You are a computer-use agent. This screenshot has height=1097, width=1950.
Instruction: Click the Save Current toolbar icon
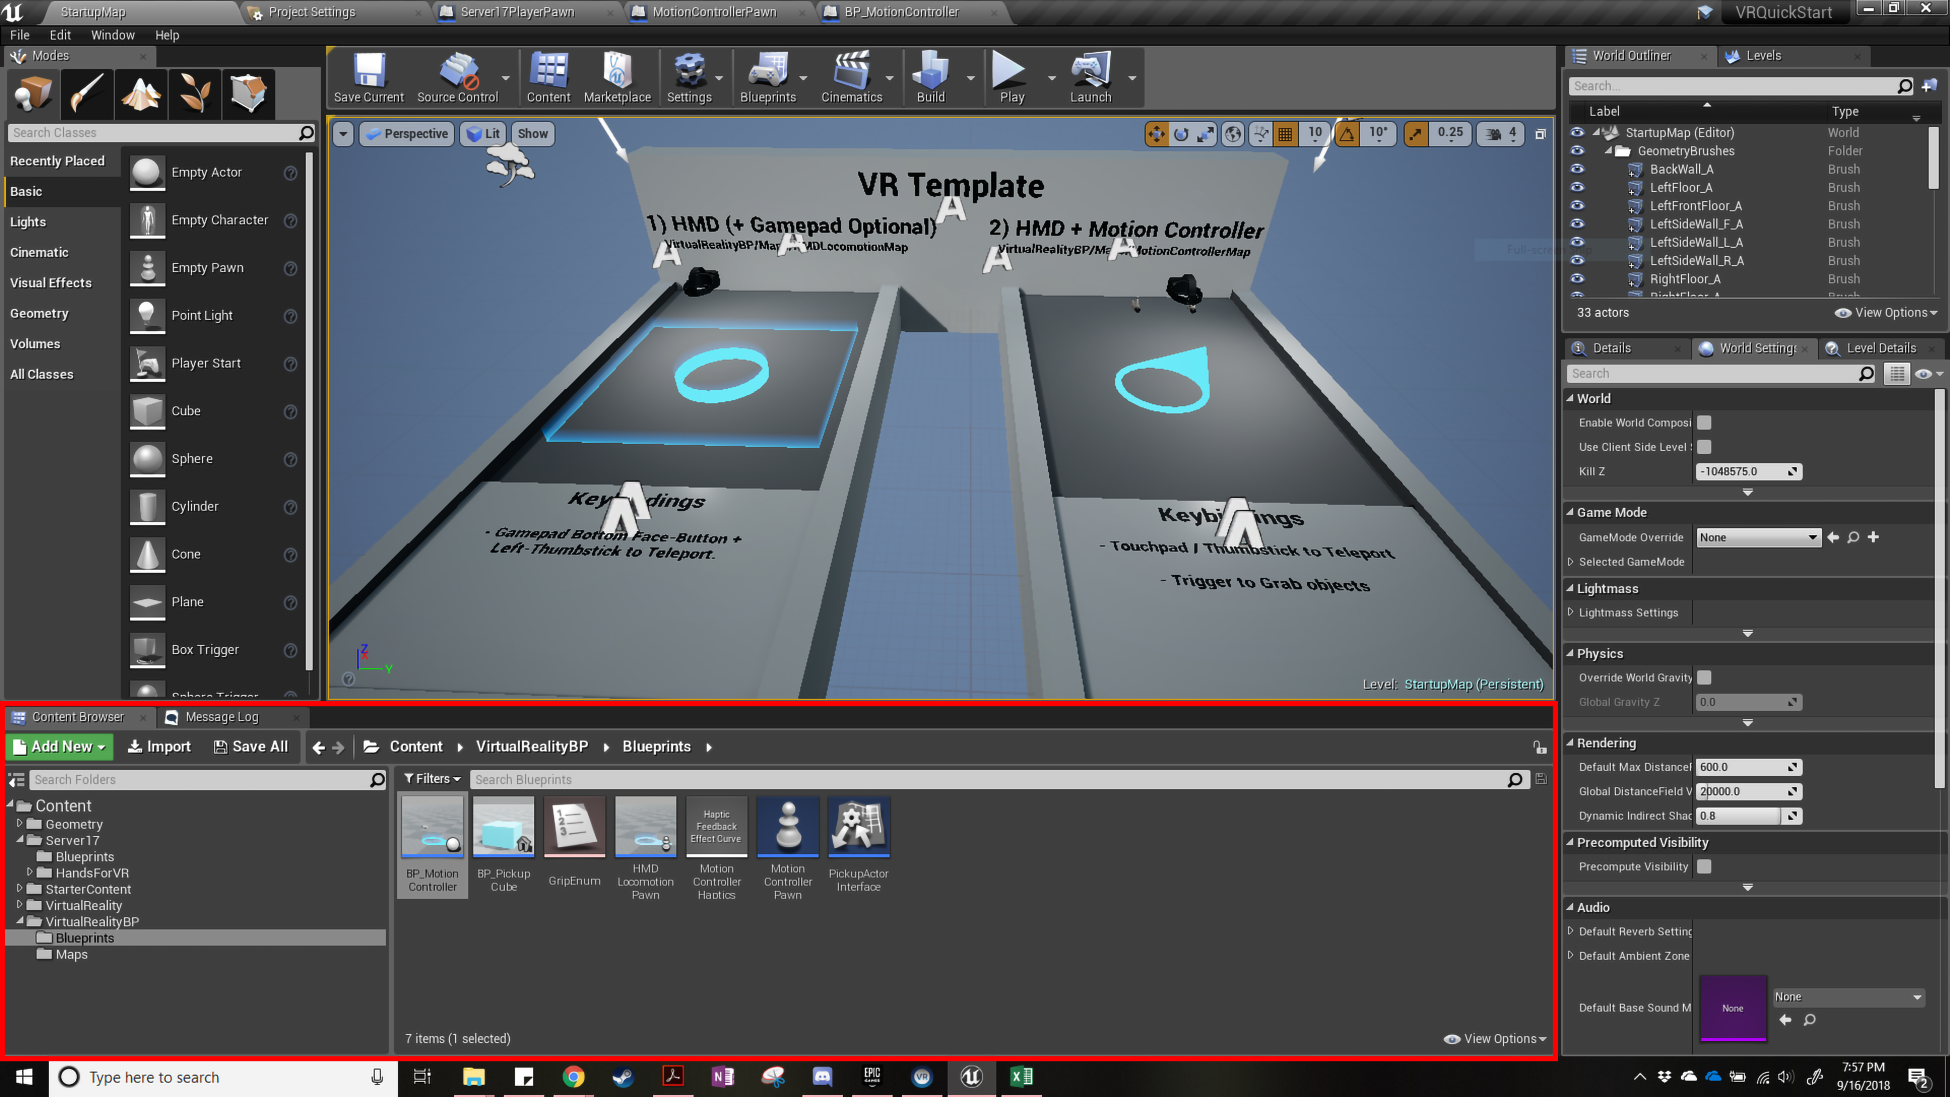[369, 78]
